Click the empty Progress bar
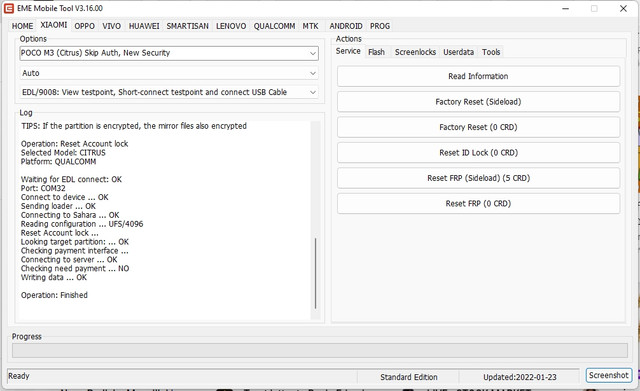The width and height of the screenshot is (640, 391). [x=320, y=350]
